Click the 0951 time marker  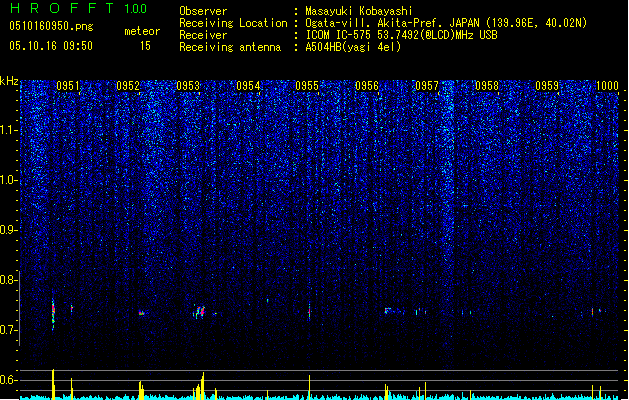click(68, 86)
